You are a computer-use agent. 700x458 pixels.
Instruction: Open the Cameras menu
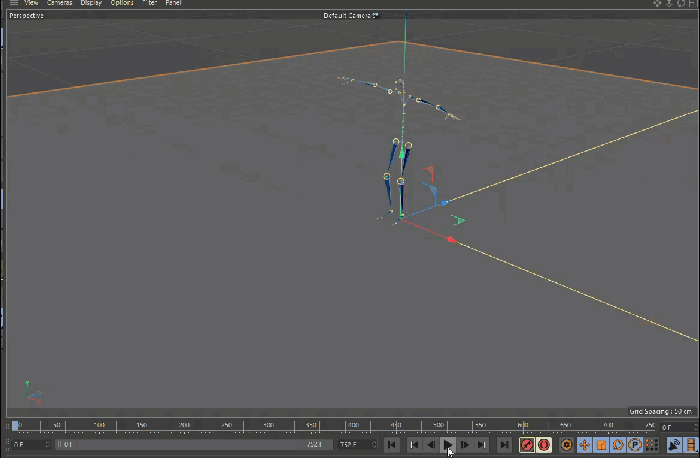click(x=59, y=3)
